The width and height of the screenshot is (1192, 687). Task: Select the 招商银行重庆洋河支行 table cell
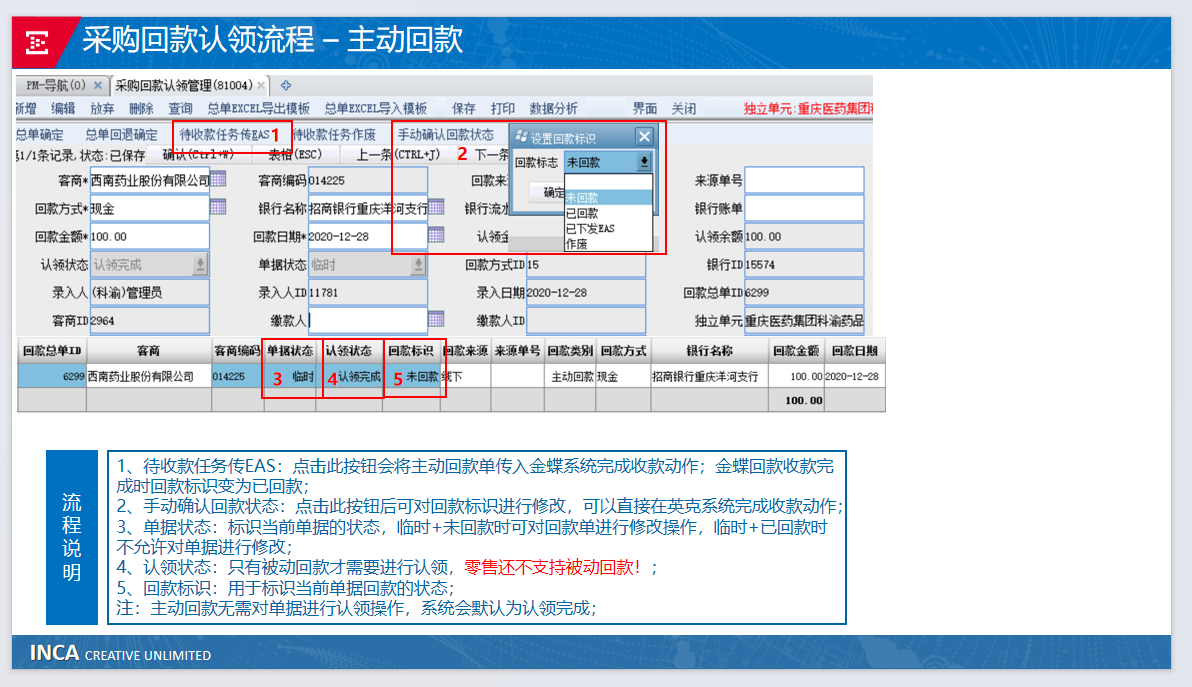tap(709, 376)
